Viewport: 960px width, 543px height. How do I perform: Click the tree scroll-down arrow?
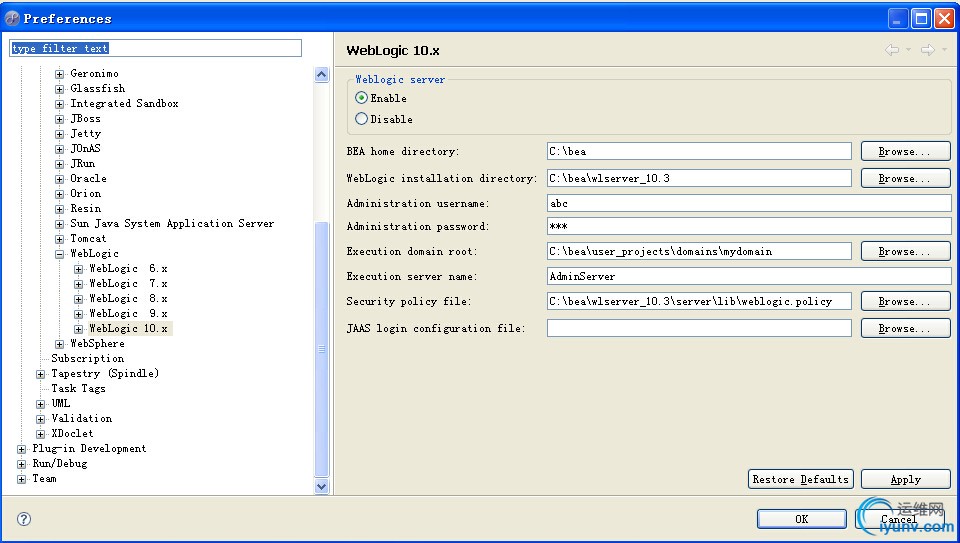(321, 486)
